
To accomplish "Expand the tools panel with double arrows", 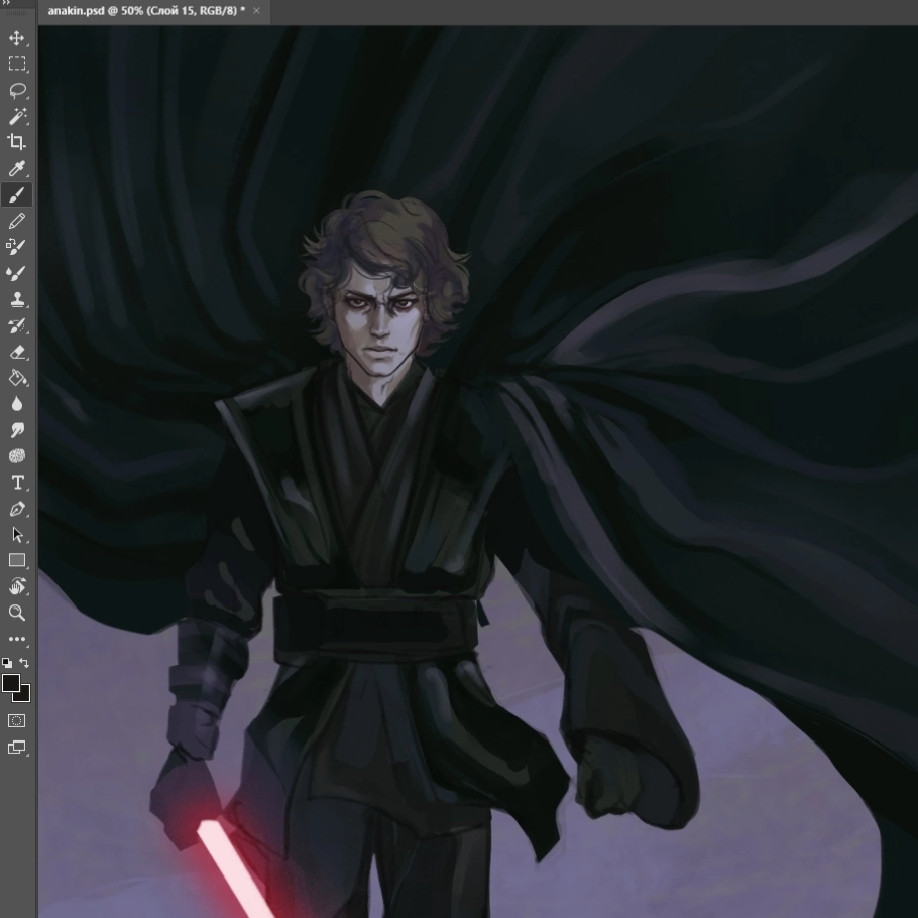I will (x=6, y=2).
